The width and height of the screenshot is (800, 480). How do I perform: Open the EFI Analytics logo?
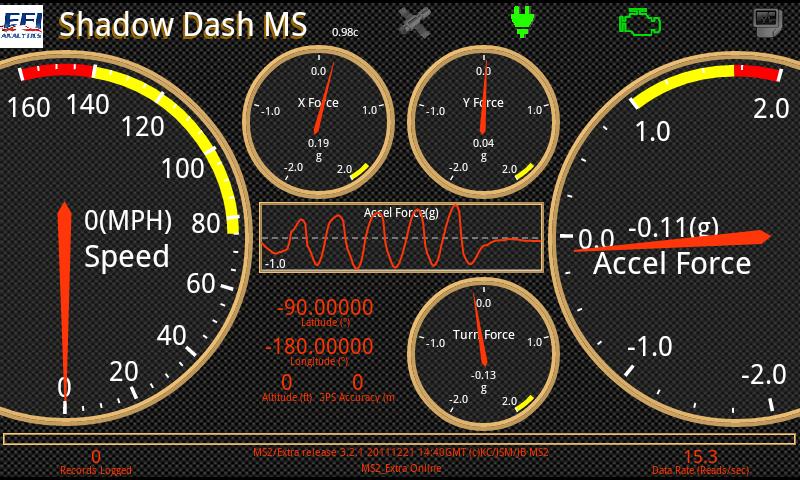click(21, 26)
